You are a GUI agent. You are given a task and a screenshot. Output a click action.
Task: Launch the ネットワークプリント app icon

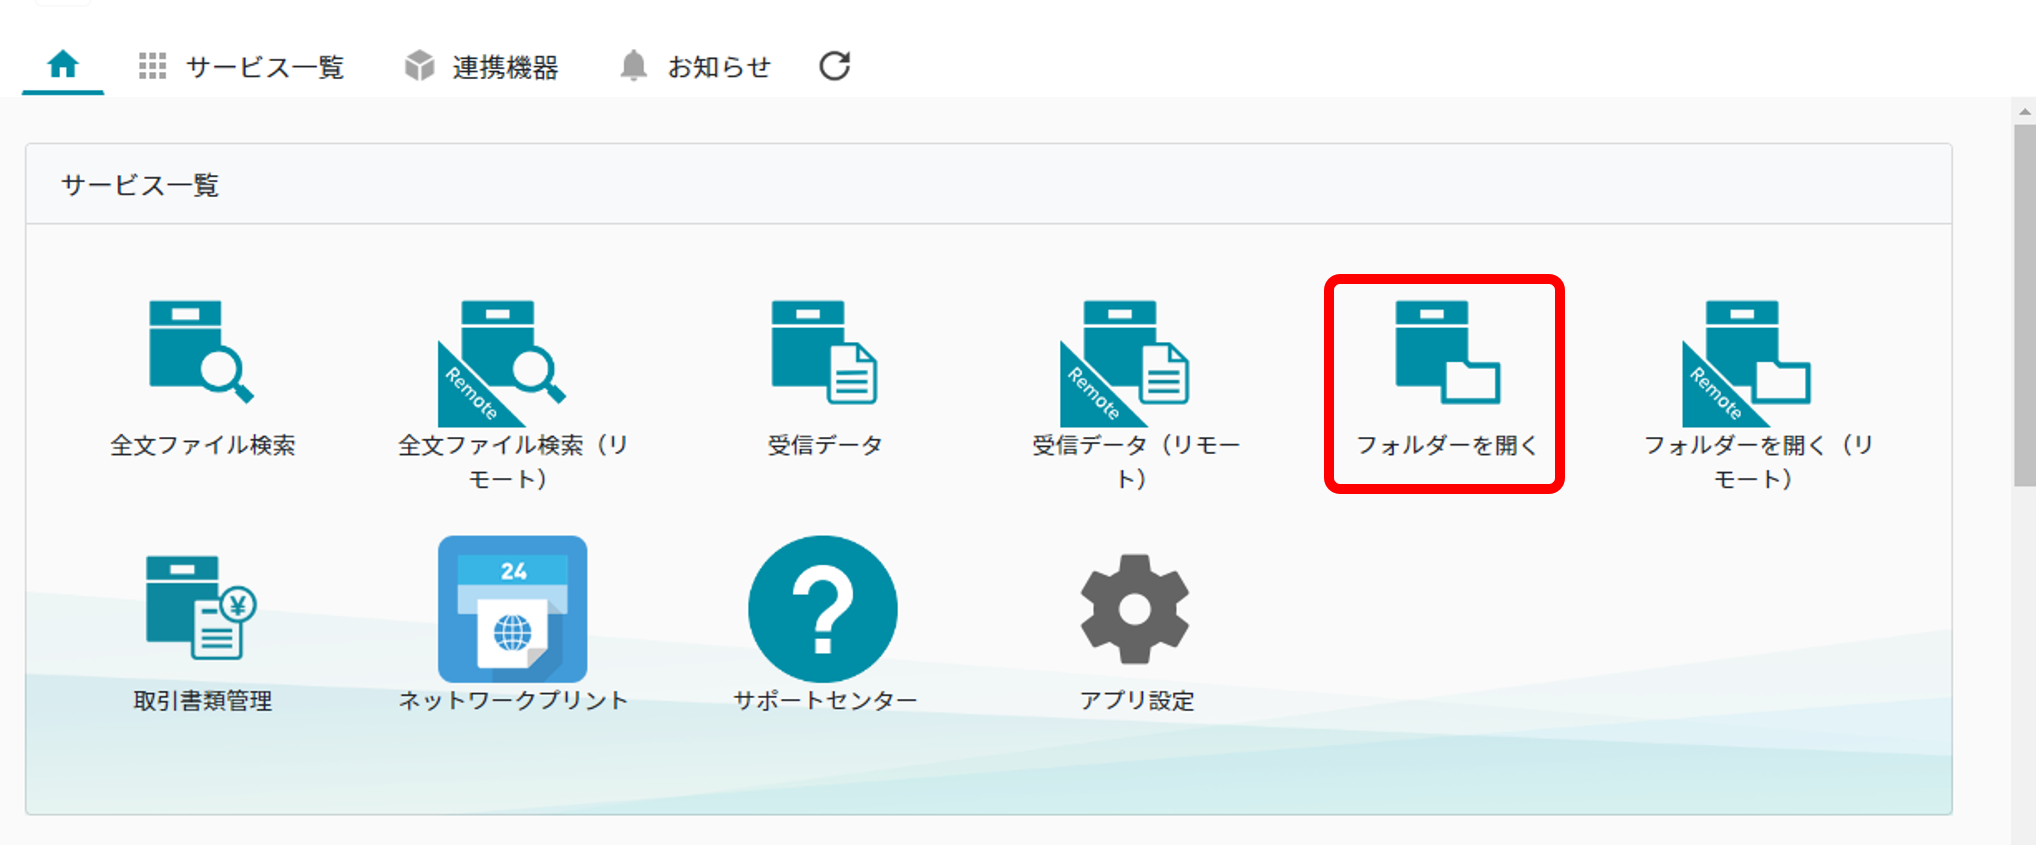point(512,608)
